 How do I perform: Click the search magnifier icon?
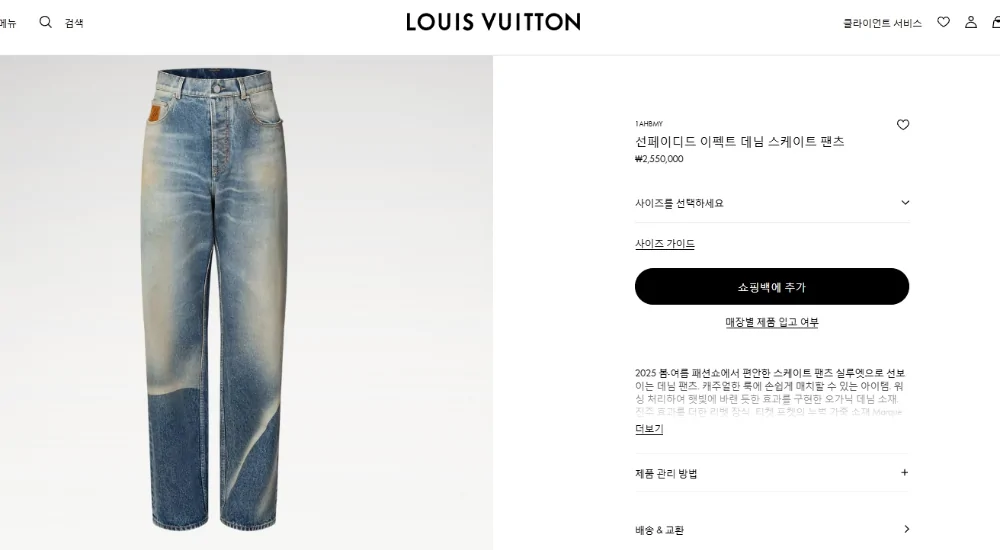(x=45, y=22)
